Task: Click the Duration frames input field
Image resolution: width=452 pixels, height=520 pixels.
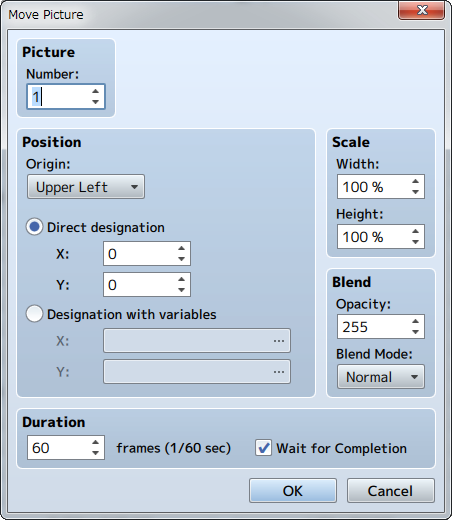Action: point(58,448)
